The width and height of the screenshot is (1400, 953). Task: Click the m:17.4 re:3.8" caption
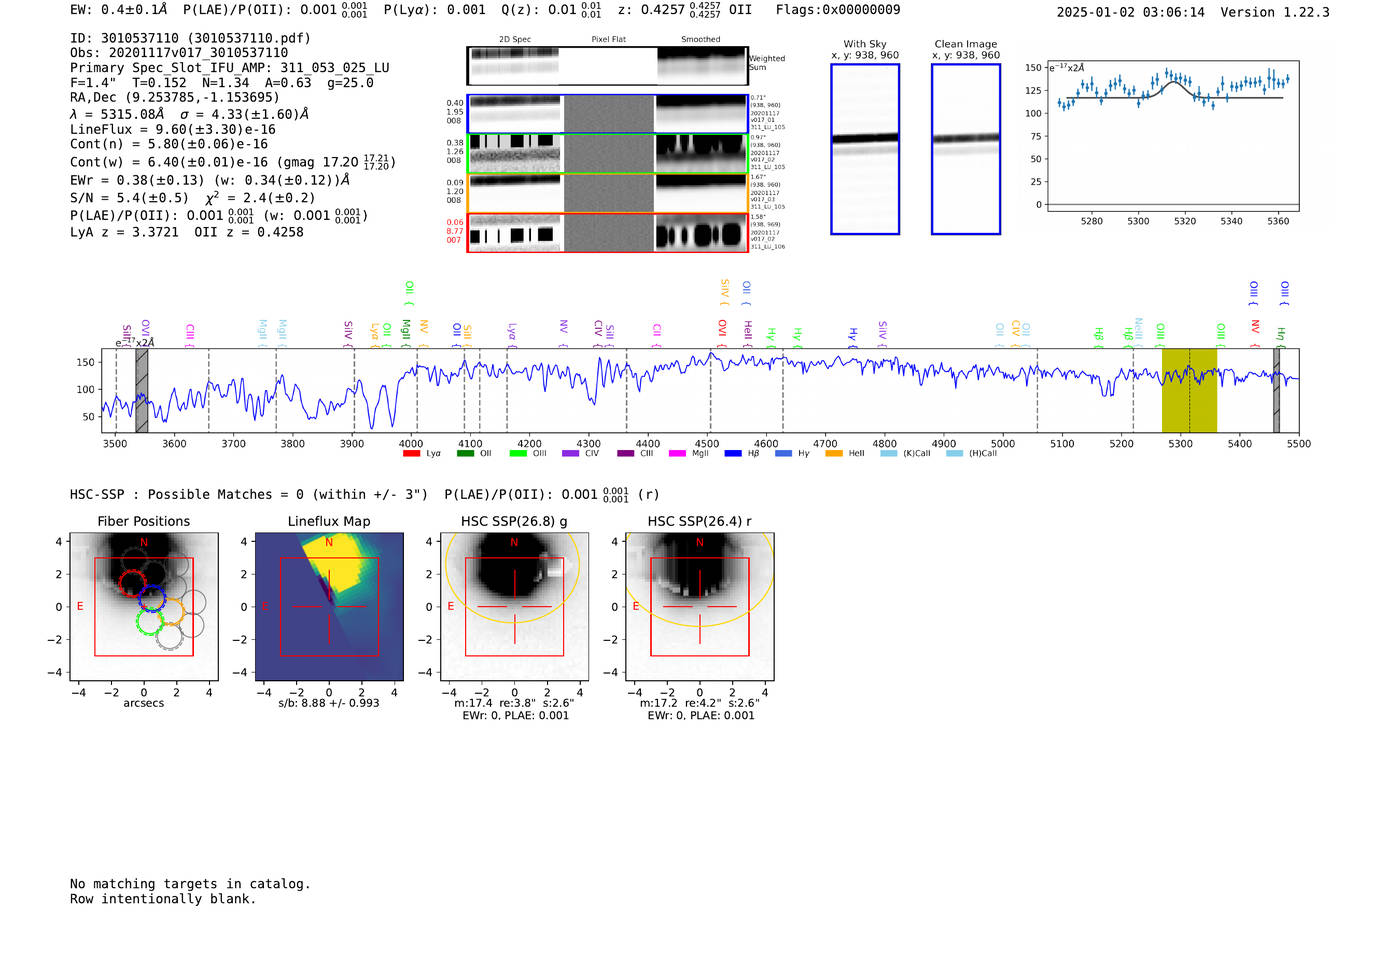click(514, 703)
